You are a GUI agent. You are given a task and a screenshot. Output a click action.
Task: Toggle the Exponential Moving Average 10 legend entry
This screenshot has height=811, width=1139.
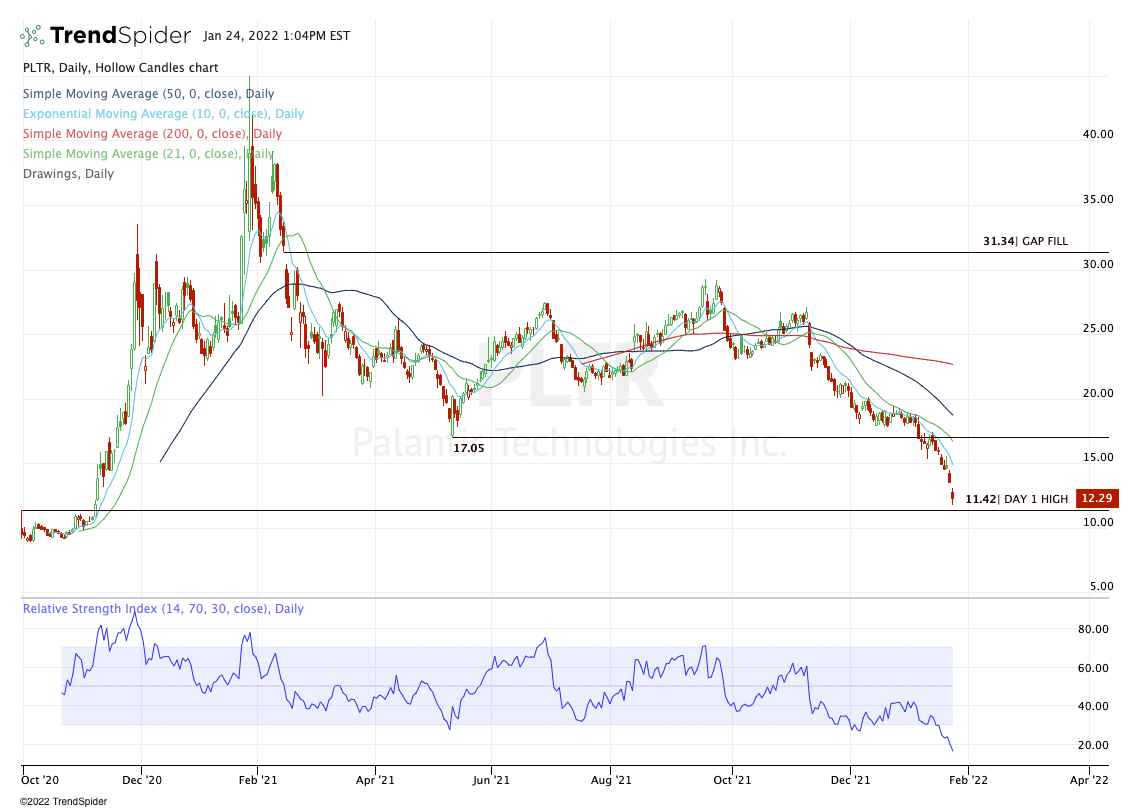pos(163,114)
